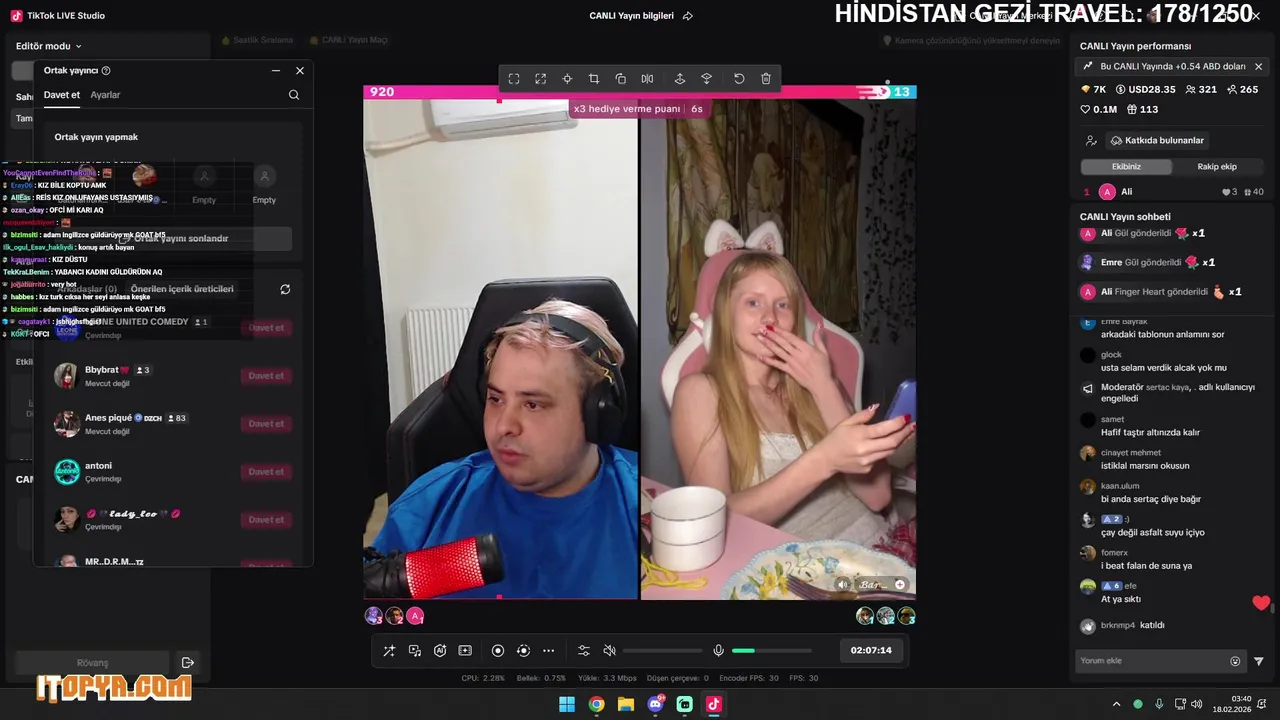
Task: Show hidden tray icons chevron
Action: tap(1116, 704)
